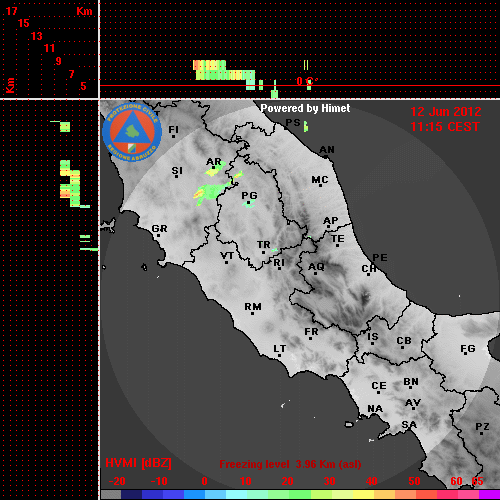Click the PZ city label
This screenshot has height=500, width=500.
click(x=482, y=426)
